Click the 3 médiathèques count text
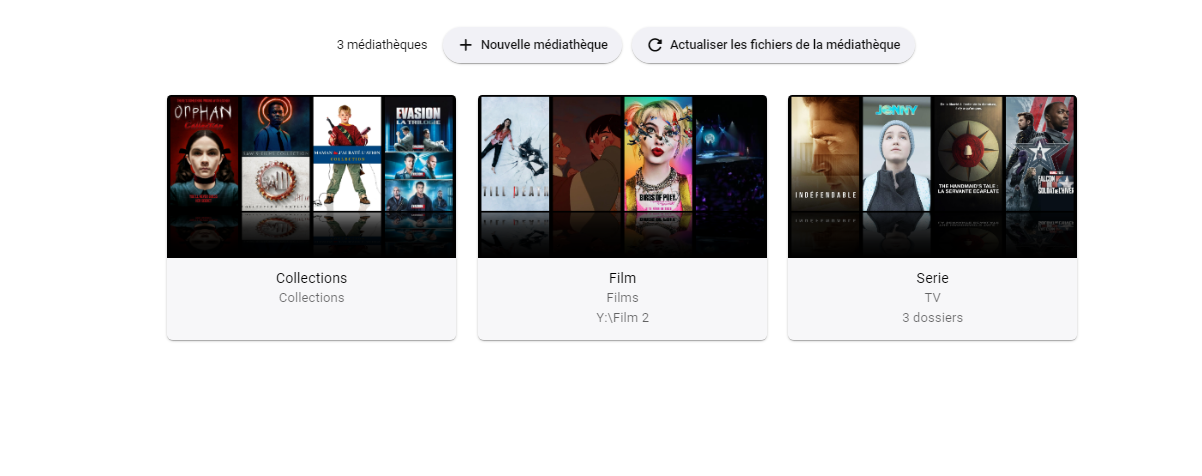The height and width of the screenshot is (476, 1202). (382, 45)
